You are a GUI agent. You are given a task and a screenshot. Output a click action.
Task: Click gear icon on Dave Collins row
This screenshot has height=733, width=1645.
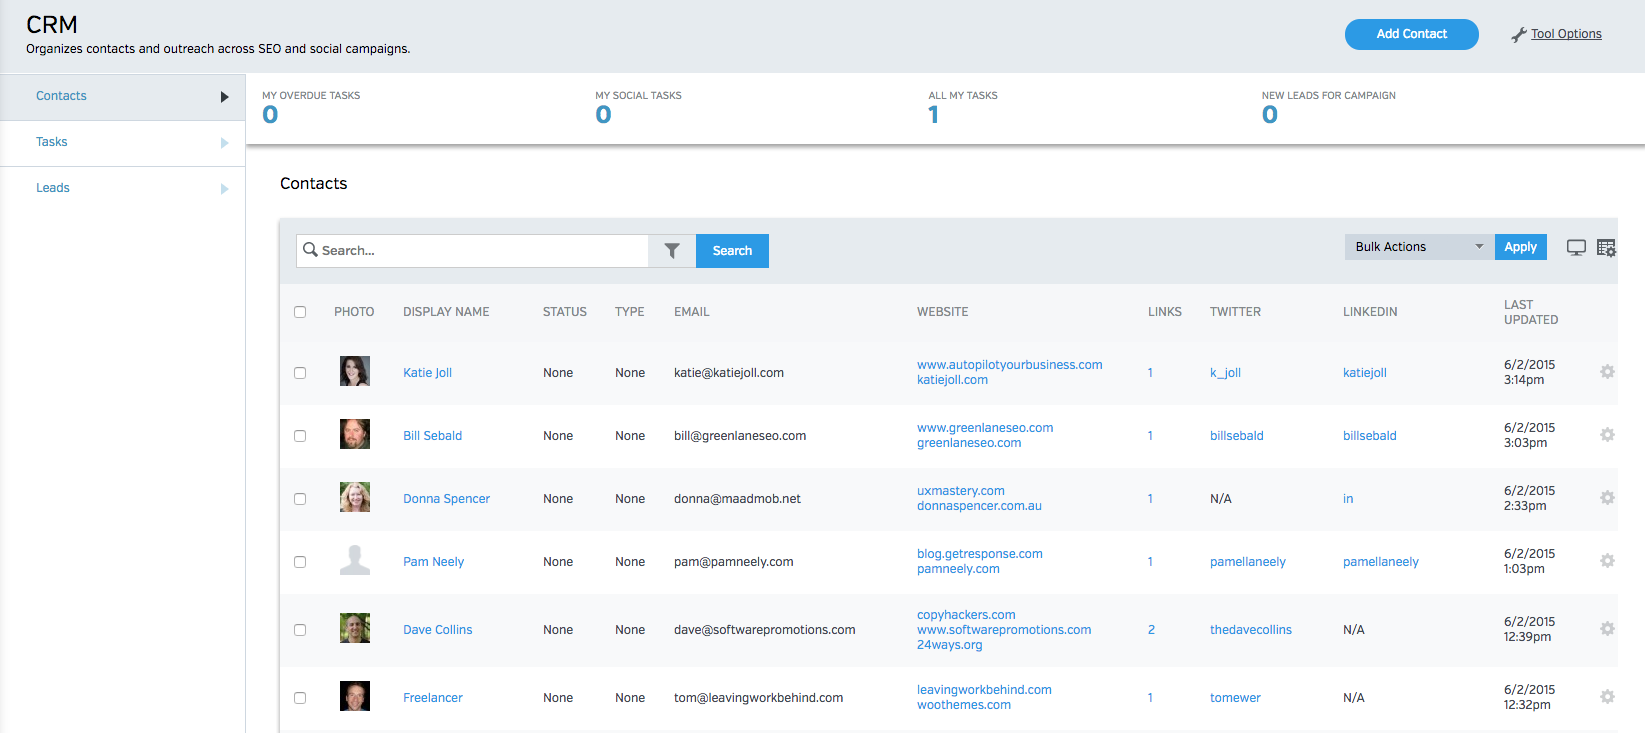(x=1607, y=629)
